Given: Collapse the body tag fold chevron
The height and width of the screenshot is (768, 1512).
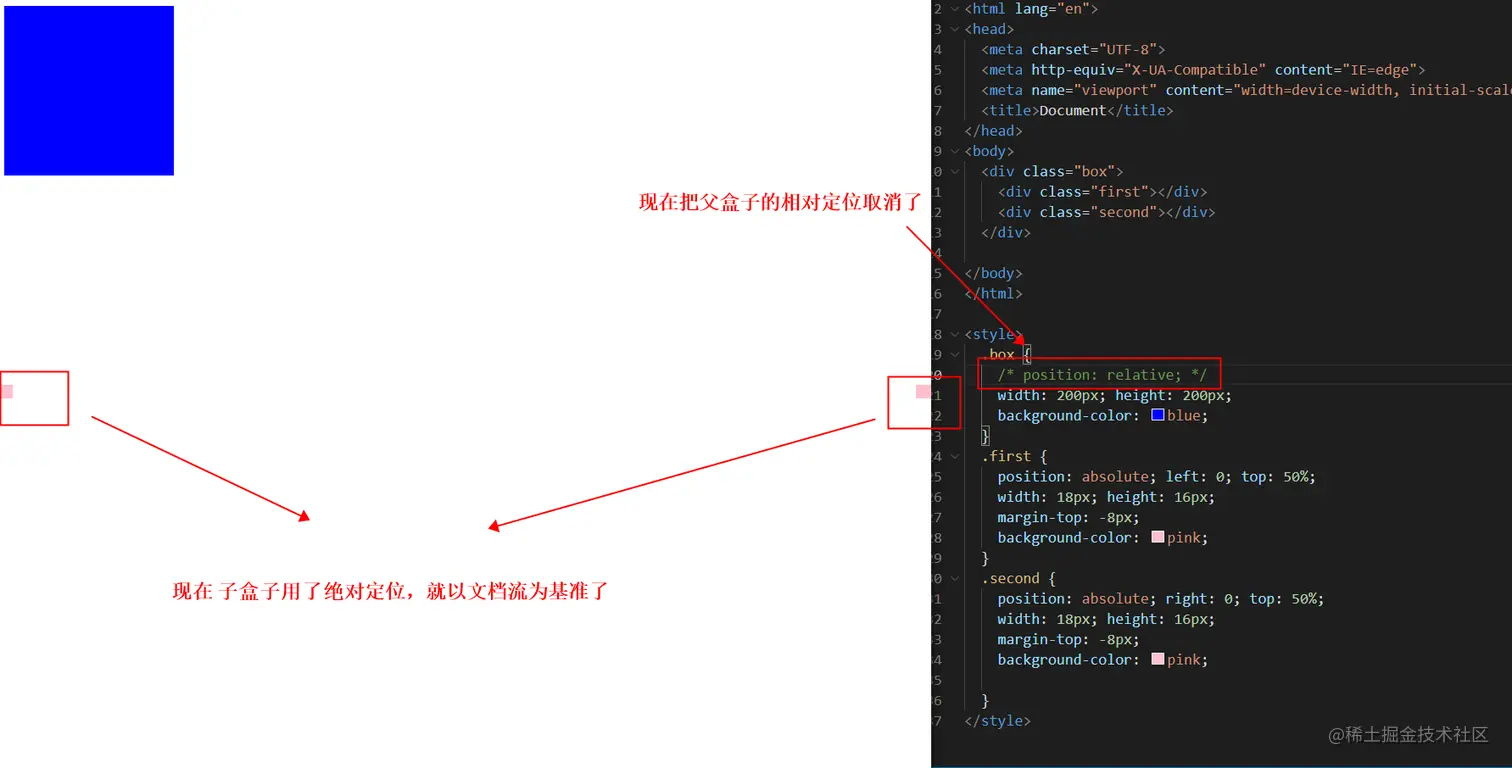Looking at the screenshot, I should point(955,151).
